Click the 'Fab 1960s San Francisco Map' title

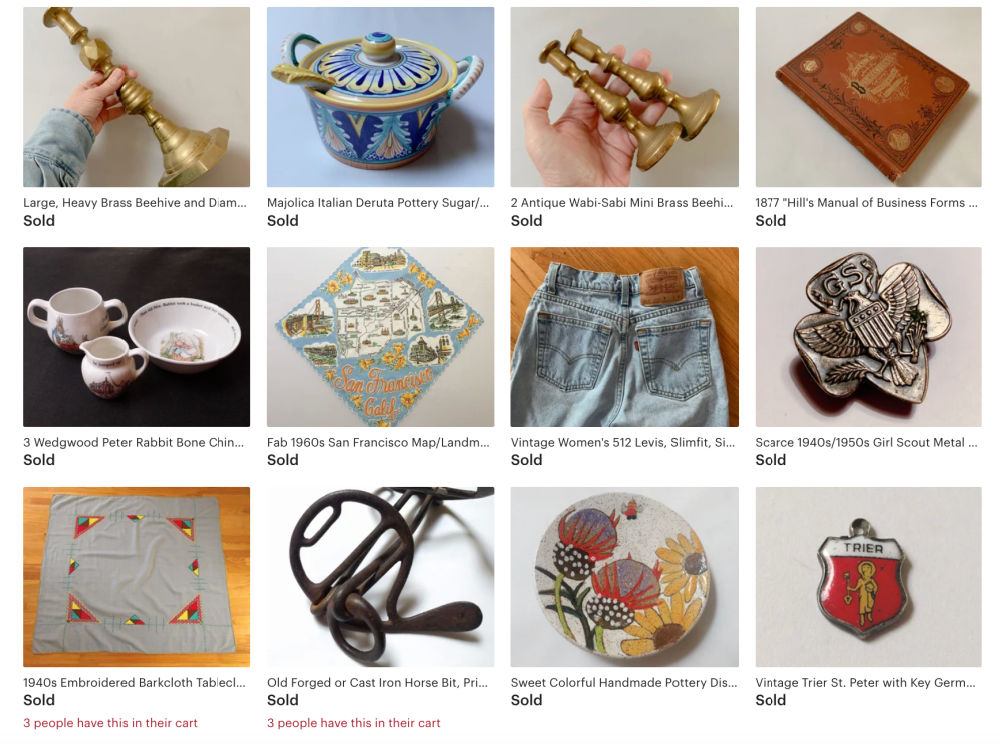coord(378,443)
